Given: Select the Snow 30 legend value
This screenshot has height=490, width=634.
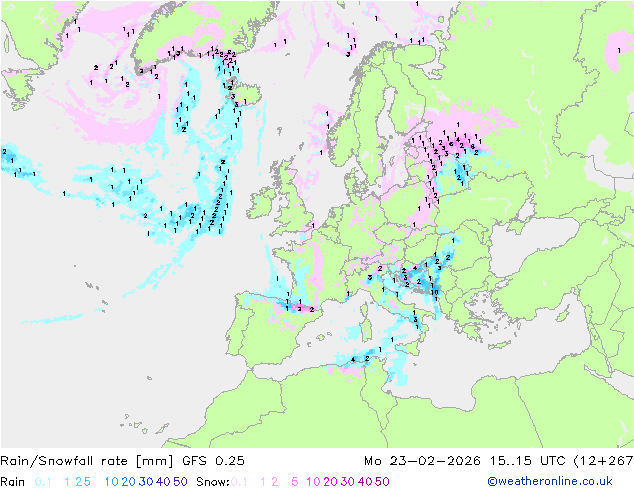Looking at the screenshot, I should click(348, 482).
